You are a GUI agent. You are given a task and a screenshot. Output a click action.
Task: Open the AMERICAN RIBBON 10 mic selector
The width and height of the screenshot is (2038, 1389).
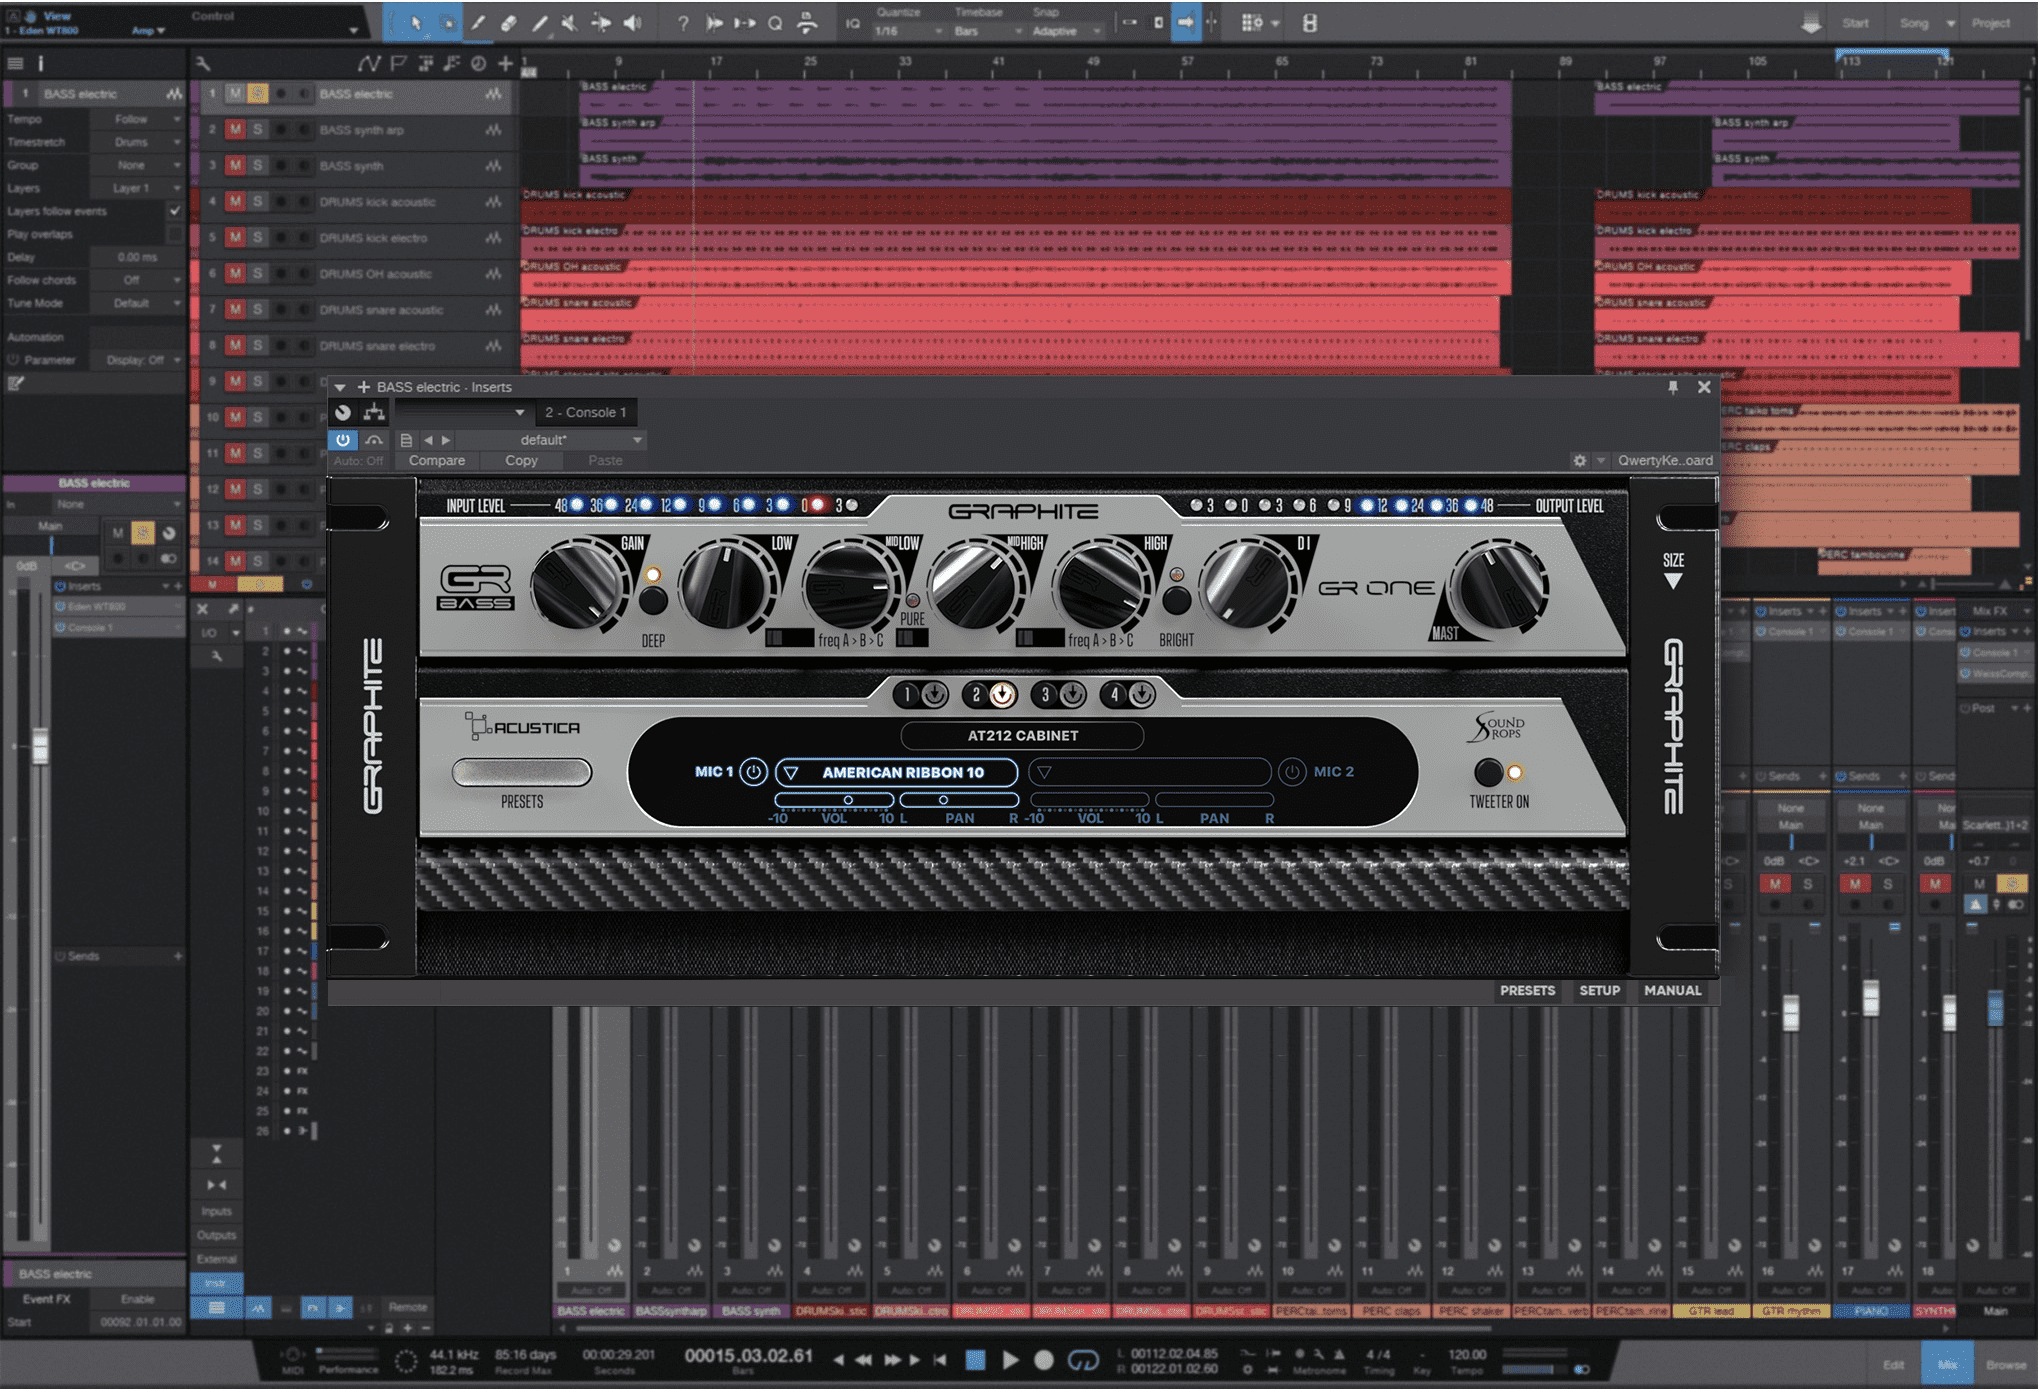[x=897, y=772]
